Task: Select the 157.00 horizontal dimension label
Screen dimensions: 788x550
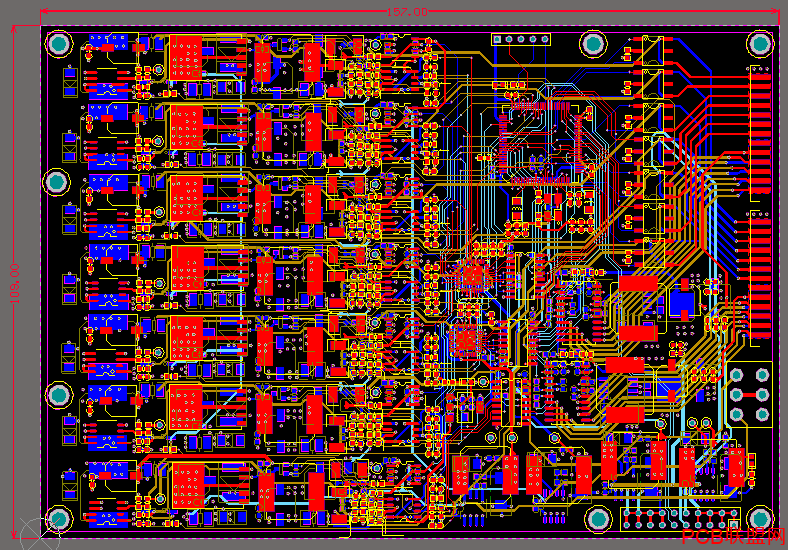Action: (x=407, y=12)
